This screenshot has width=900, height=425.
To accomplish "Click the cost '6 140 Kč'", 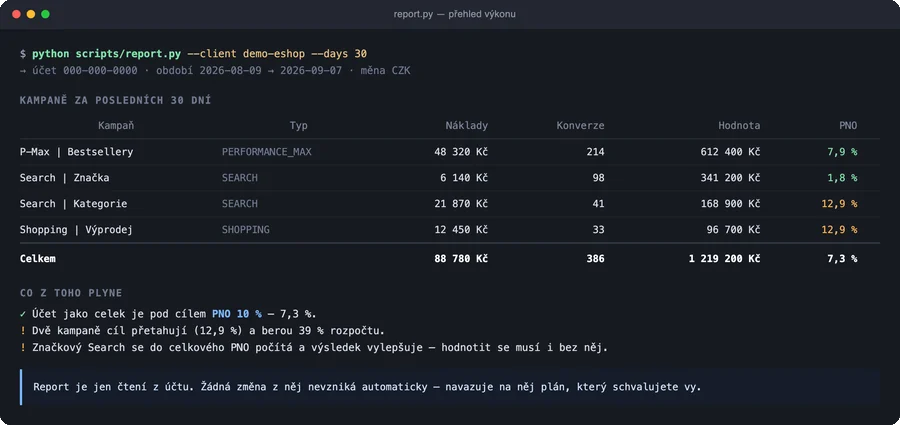I will click(464, 177).
